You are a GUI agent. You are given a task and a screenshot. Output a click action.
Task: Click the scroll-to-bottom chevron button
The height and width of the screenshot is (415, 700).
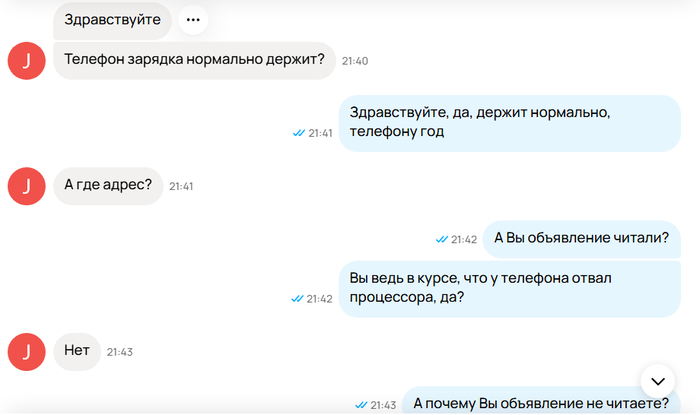tap(657, 381)
